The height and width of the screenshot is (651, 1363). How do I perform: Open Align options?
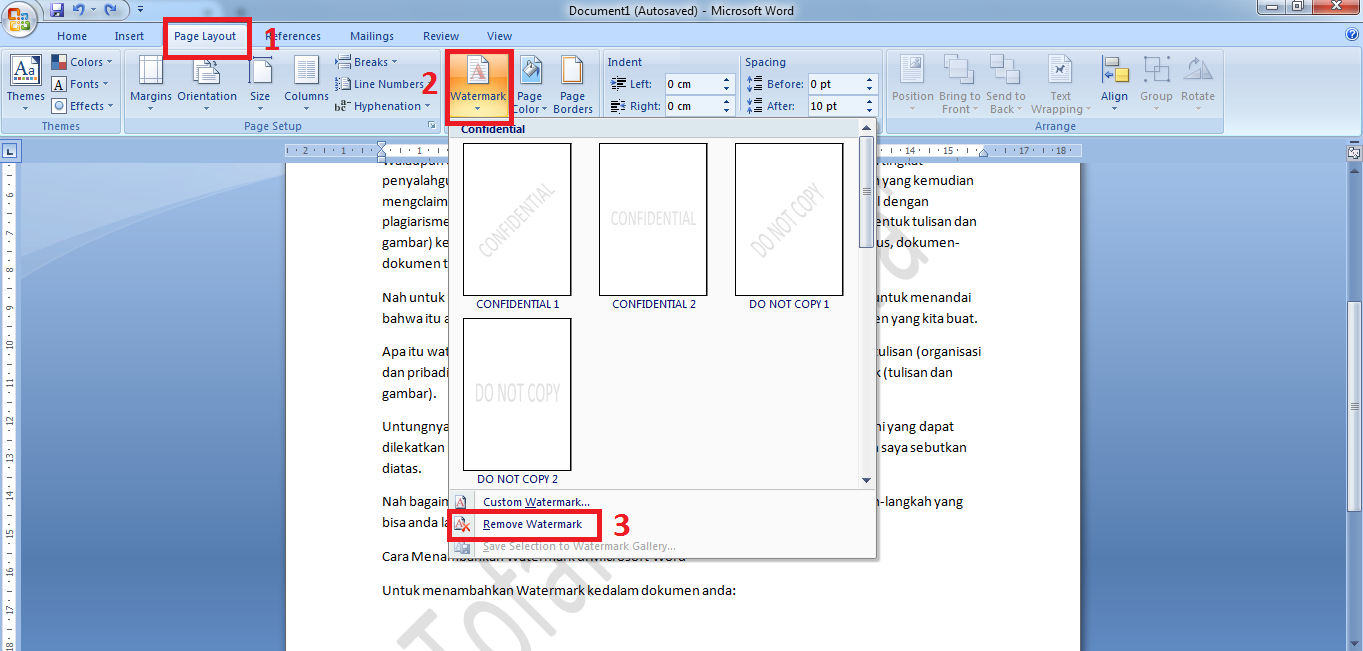pos(1114,84)
